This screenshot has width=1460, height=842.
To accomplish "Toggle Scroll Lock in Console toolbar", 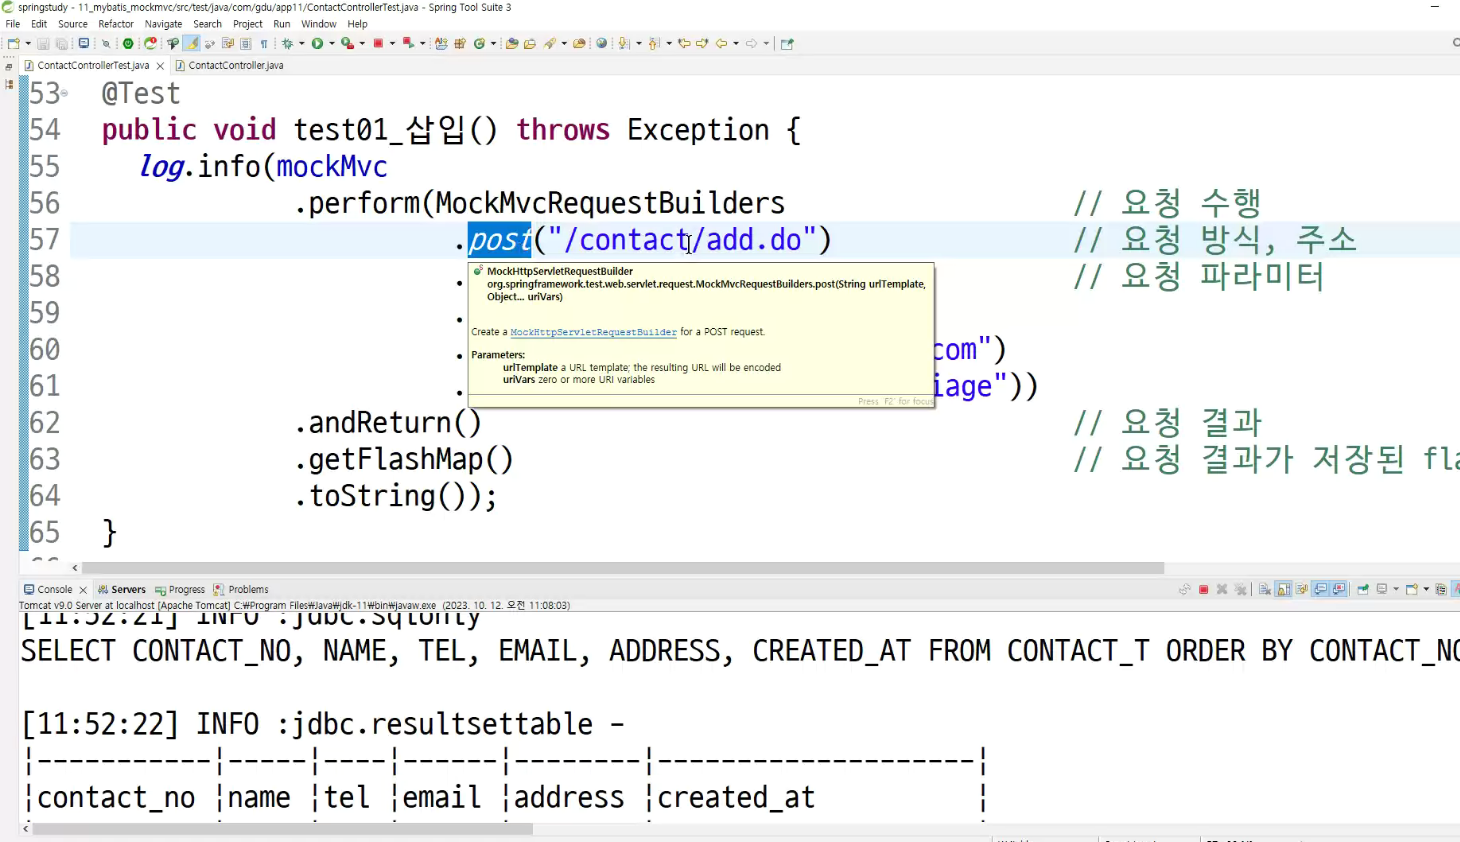I will pos(1283,589).
